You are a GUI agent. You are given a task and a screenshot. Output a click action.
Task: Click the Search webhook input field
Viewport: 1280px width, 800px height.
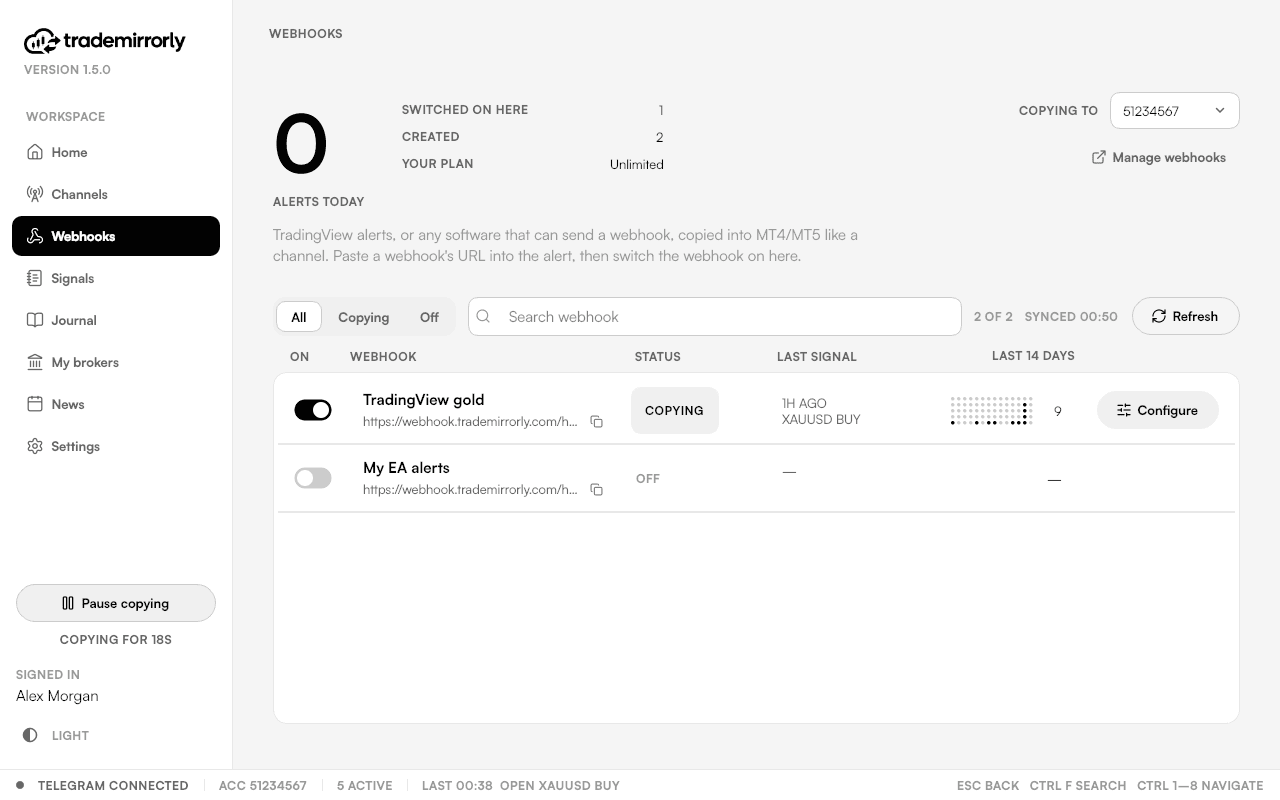(x=715, y=316)
